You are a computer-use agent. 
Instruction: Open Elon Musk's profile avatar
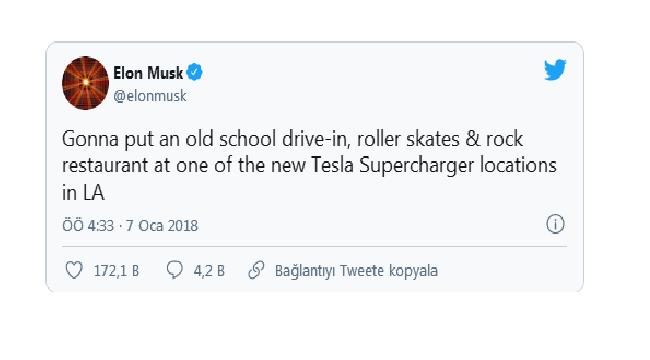click(x=85, y=83)
